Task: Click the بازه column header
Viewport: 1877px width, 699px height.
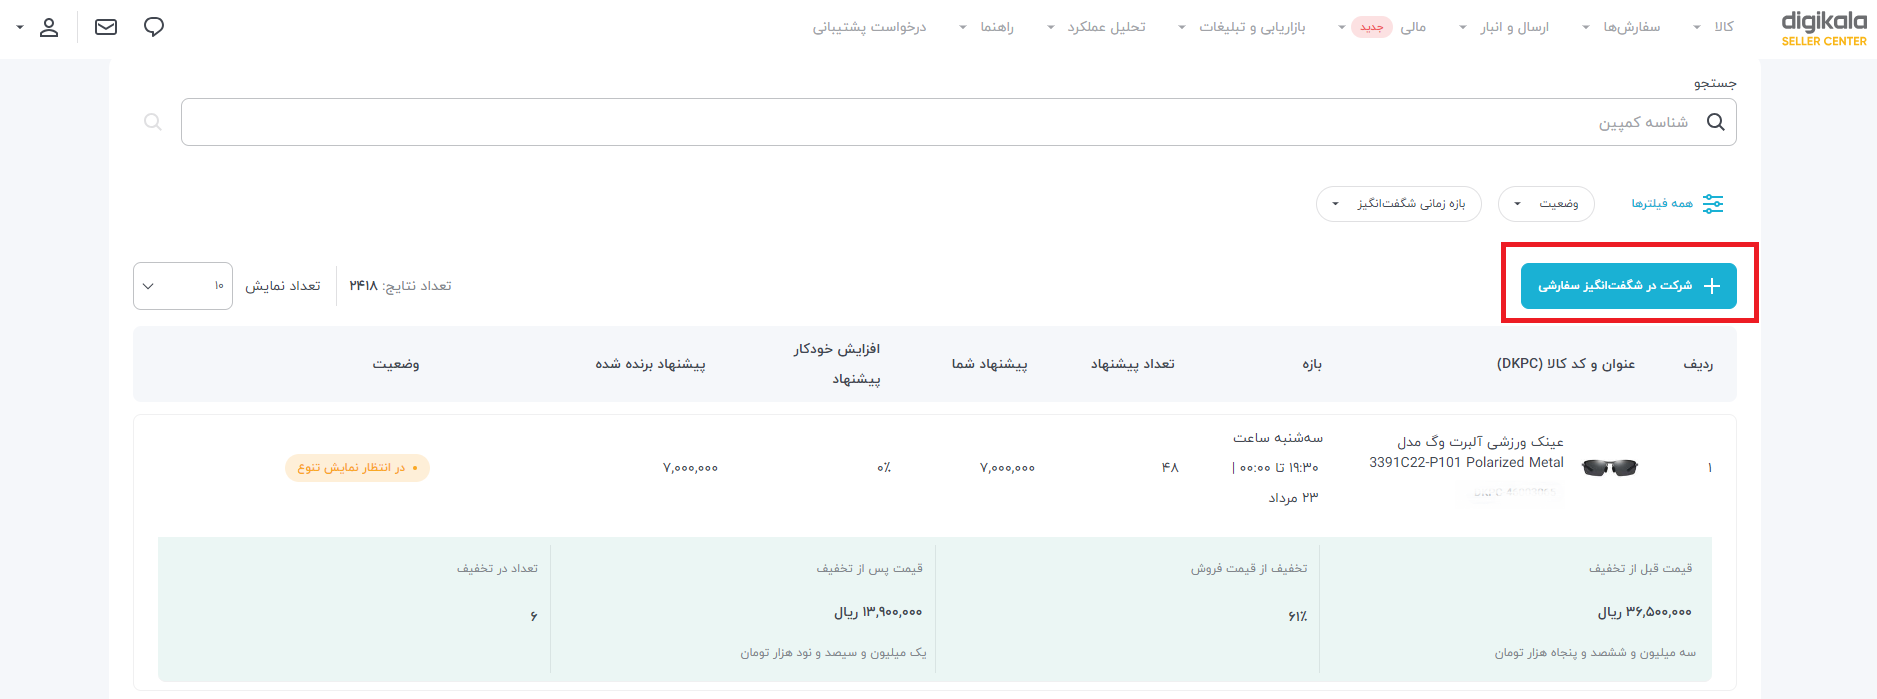Action: point(1312,364)
